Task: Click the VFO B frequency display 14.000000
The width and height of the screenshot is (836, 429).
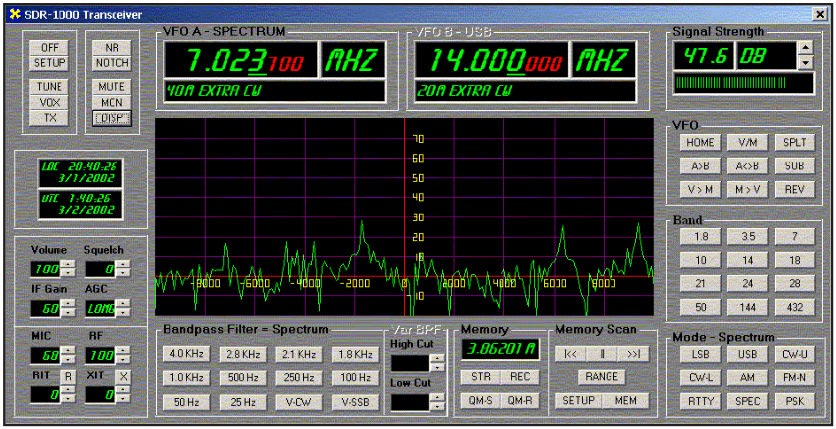Action: tap(491, 60)
